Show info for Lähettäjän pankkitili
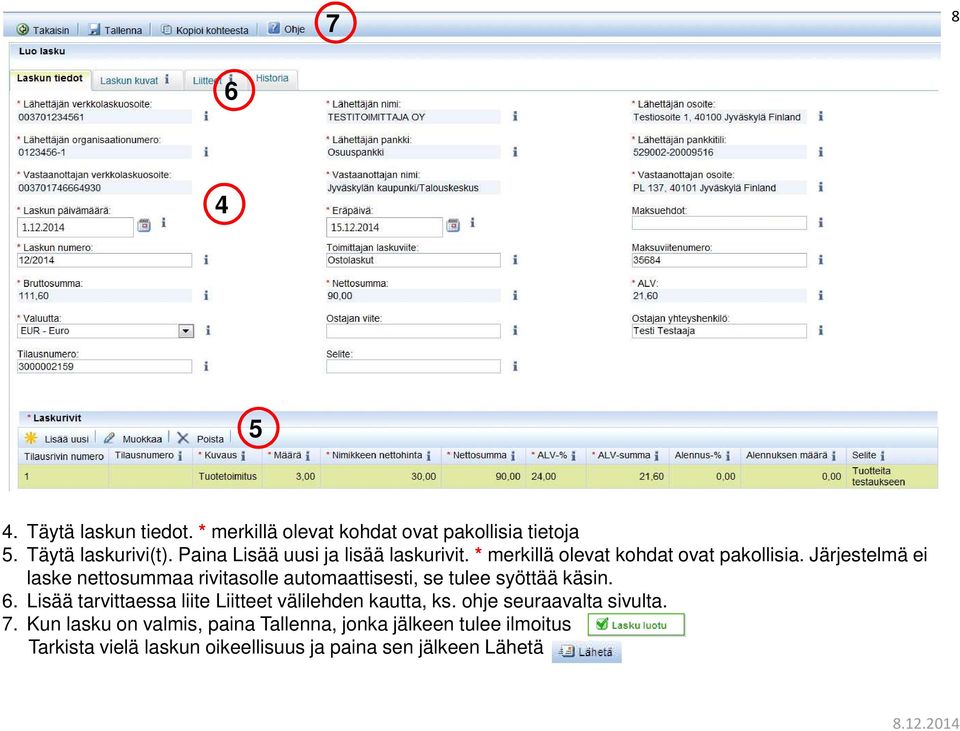 [820, 151]
